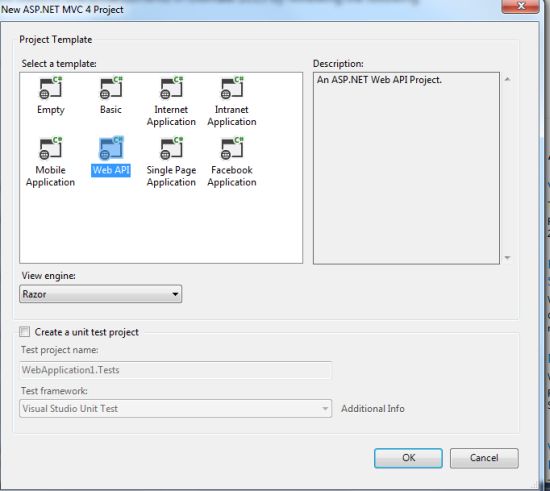Click the 'Web API' highlighted label
Image resolution: width=550 pixels, height=491 pixels.
[x=111, y=170]
